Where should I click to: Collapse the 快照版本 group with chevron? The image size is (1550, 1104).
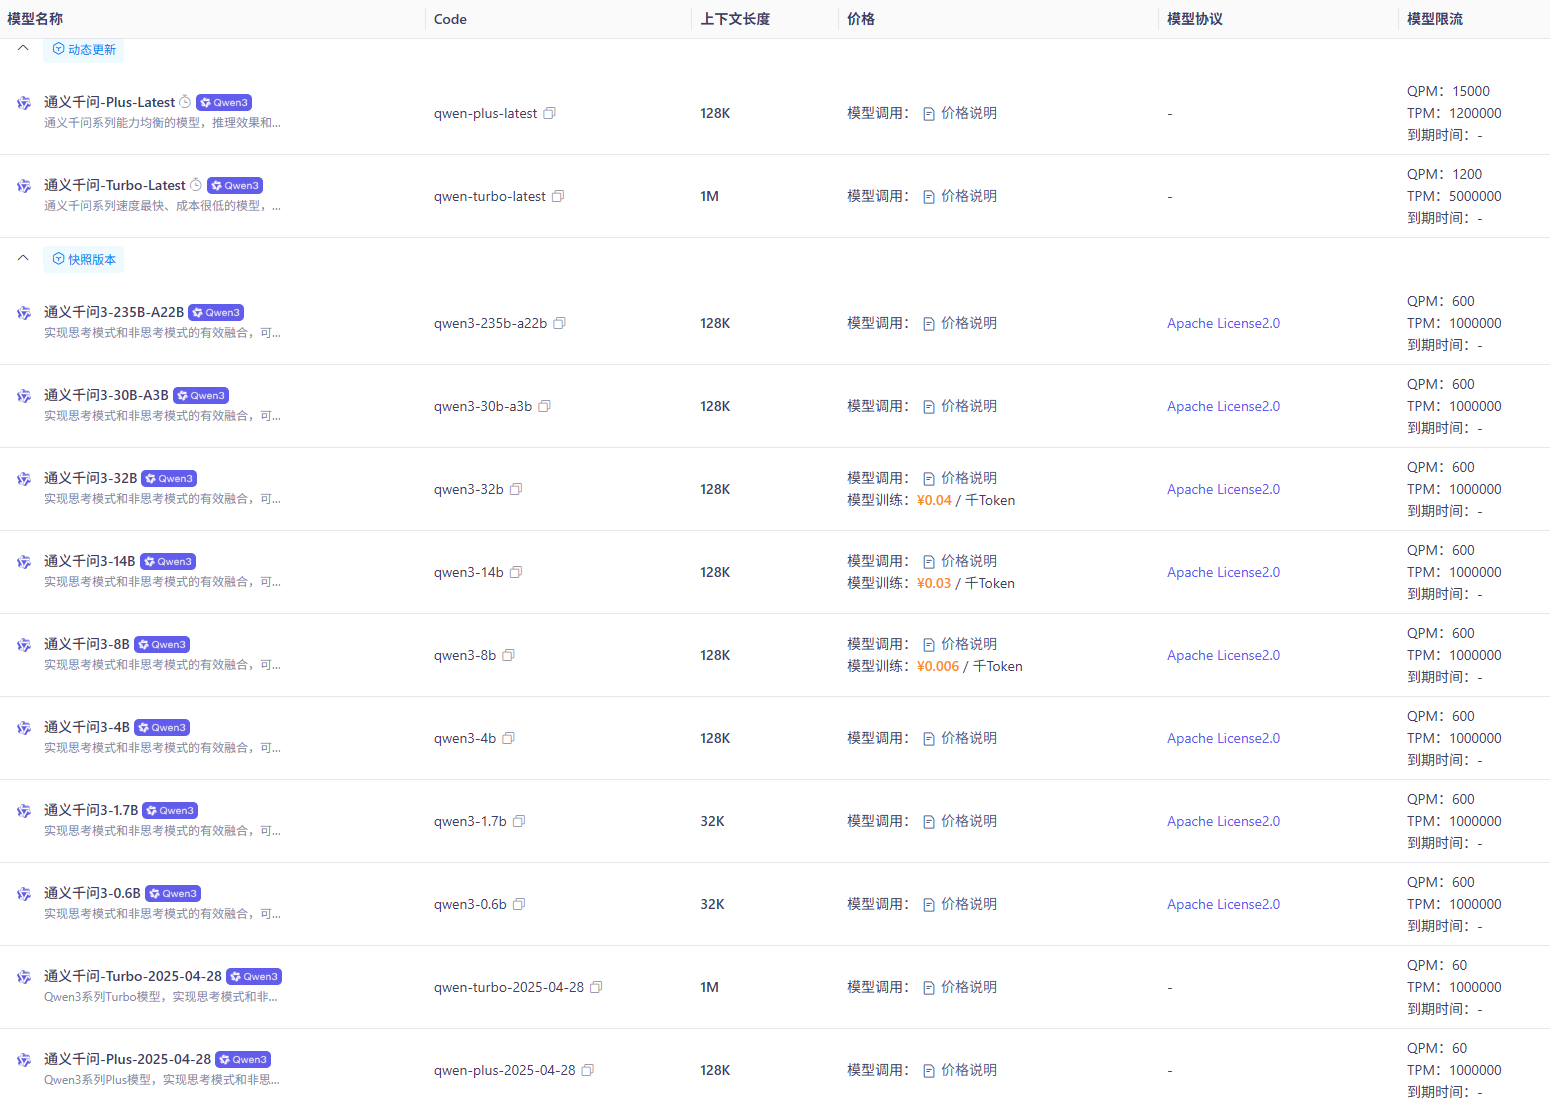pos(23,258)
